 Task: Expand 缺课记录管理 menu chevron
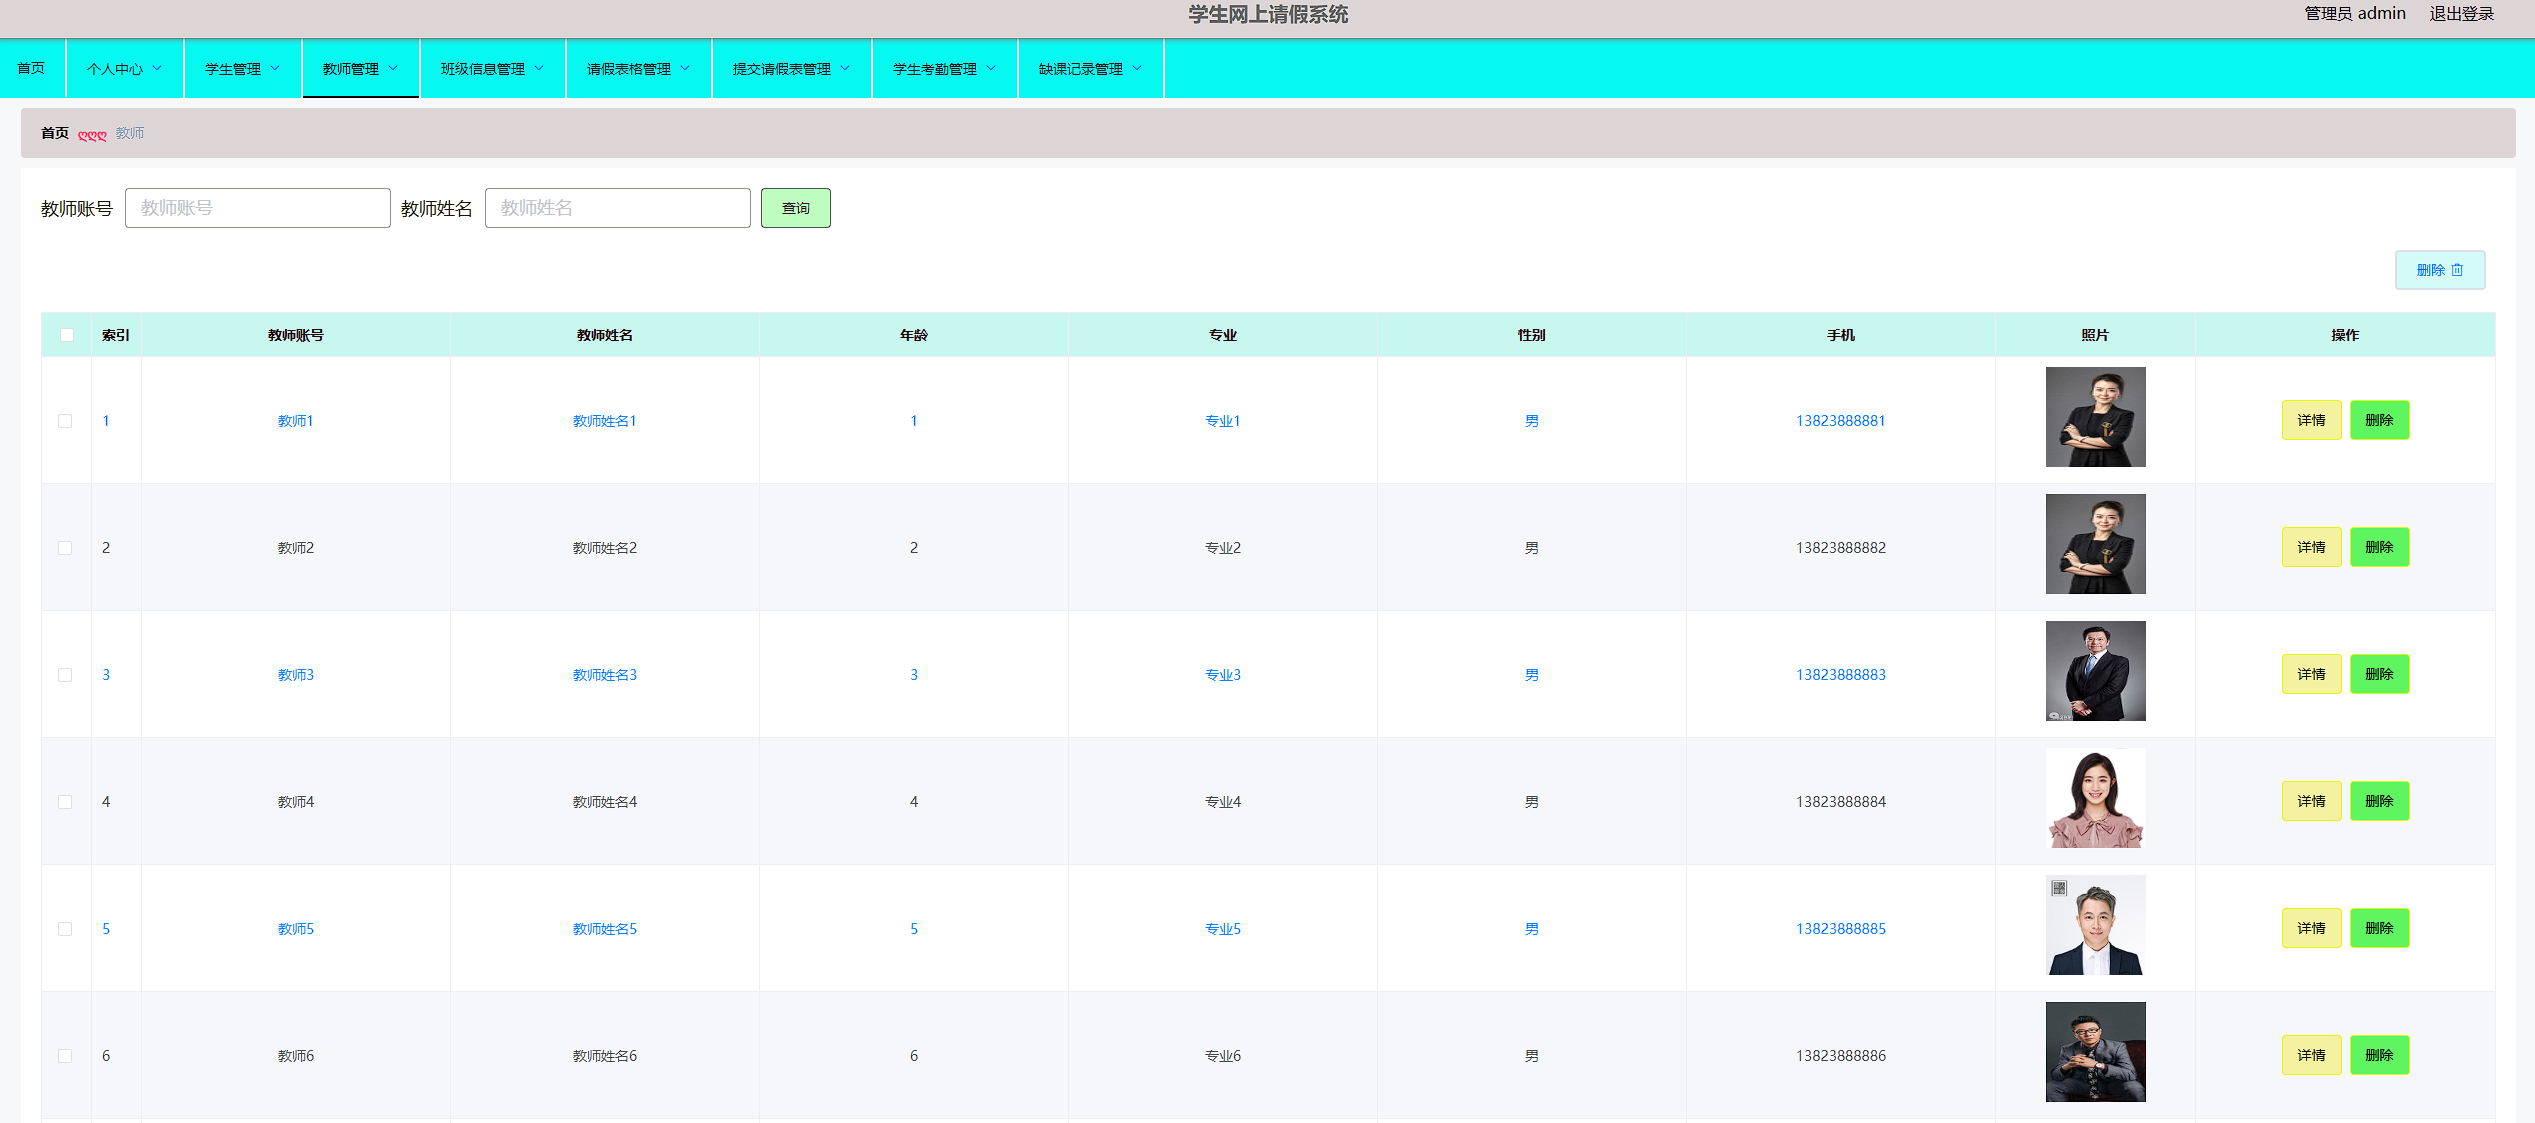coord(1137,68)
